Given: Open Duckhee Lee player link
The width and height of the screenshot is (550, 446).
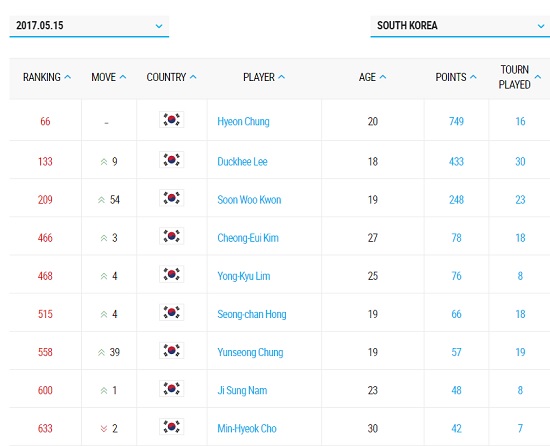Looking at the screenshot, I should coord(242,162).
